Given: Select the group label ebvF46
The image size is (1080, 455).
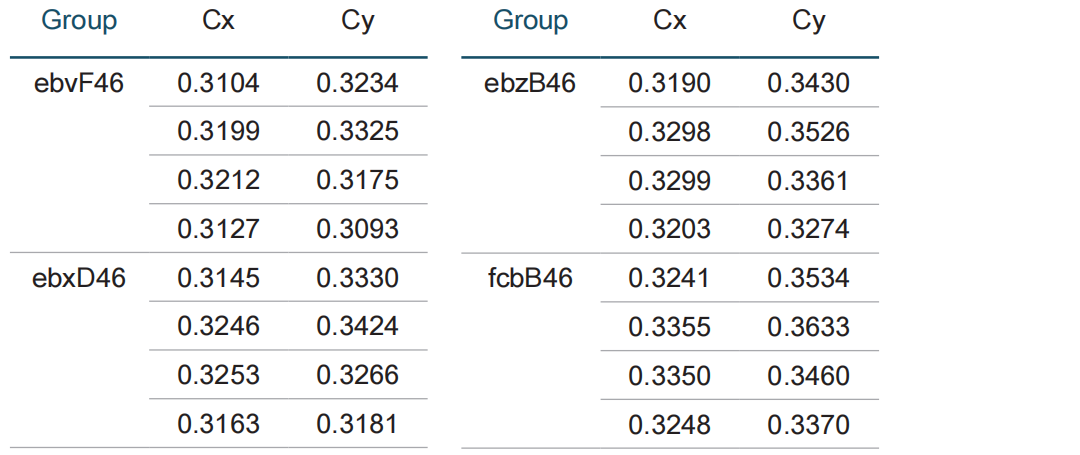Looking at the screenshot, I should click(x=79, y=83).
